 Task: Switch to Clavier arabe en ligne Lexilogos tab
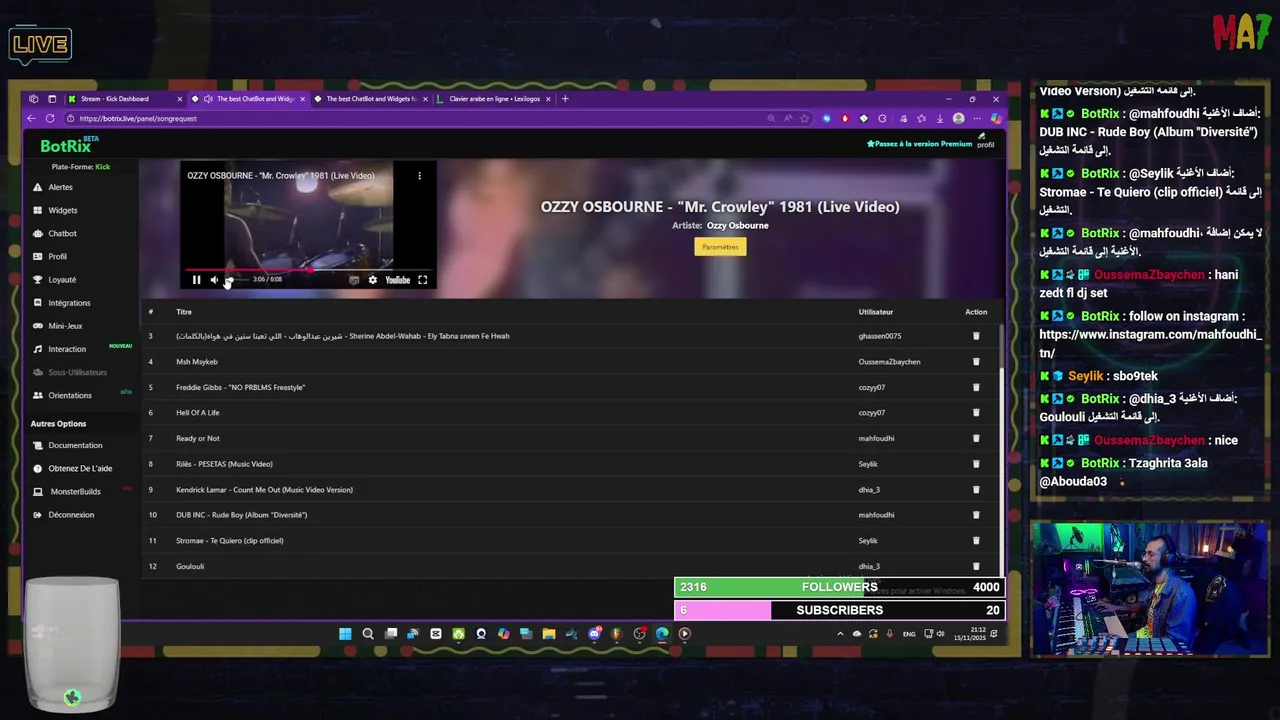click(494, 99)
